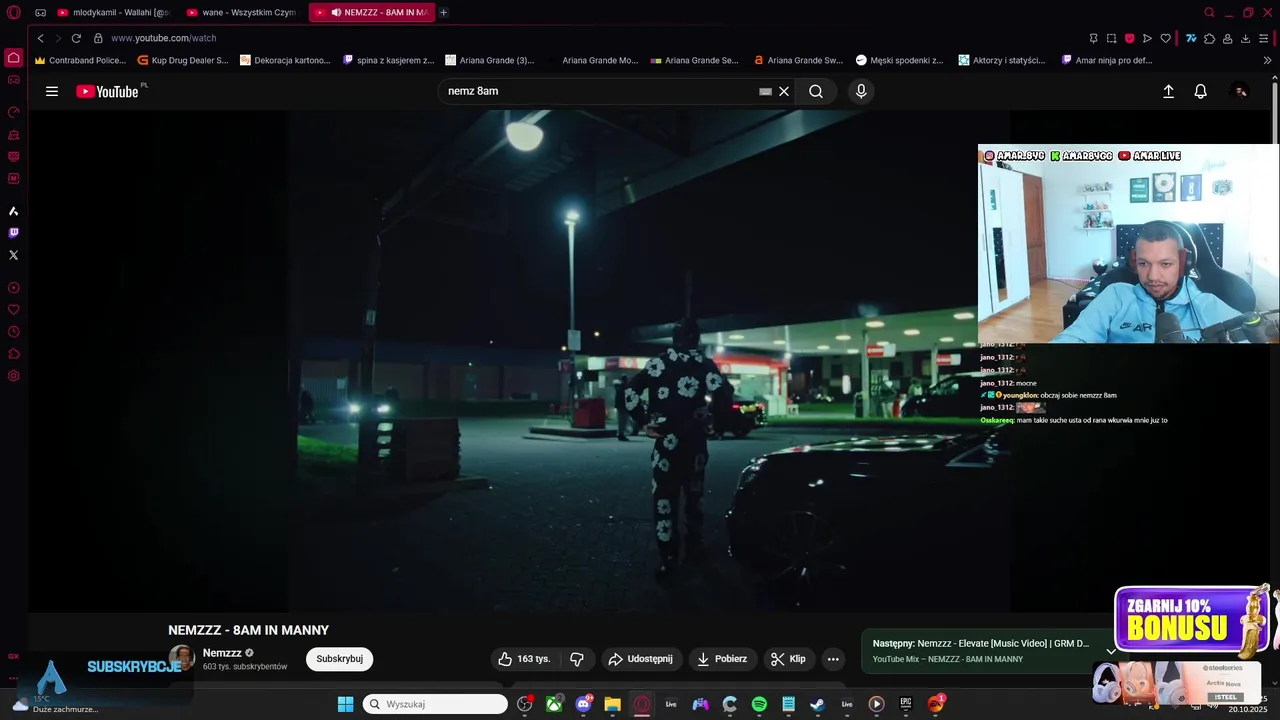
Task: Switch to wane - Wszystkim Czym tab
Action: point(242,12)
